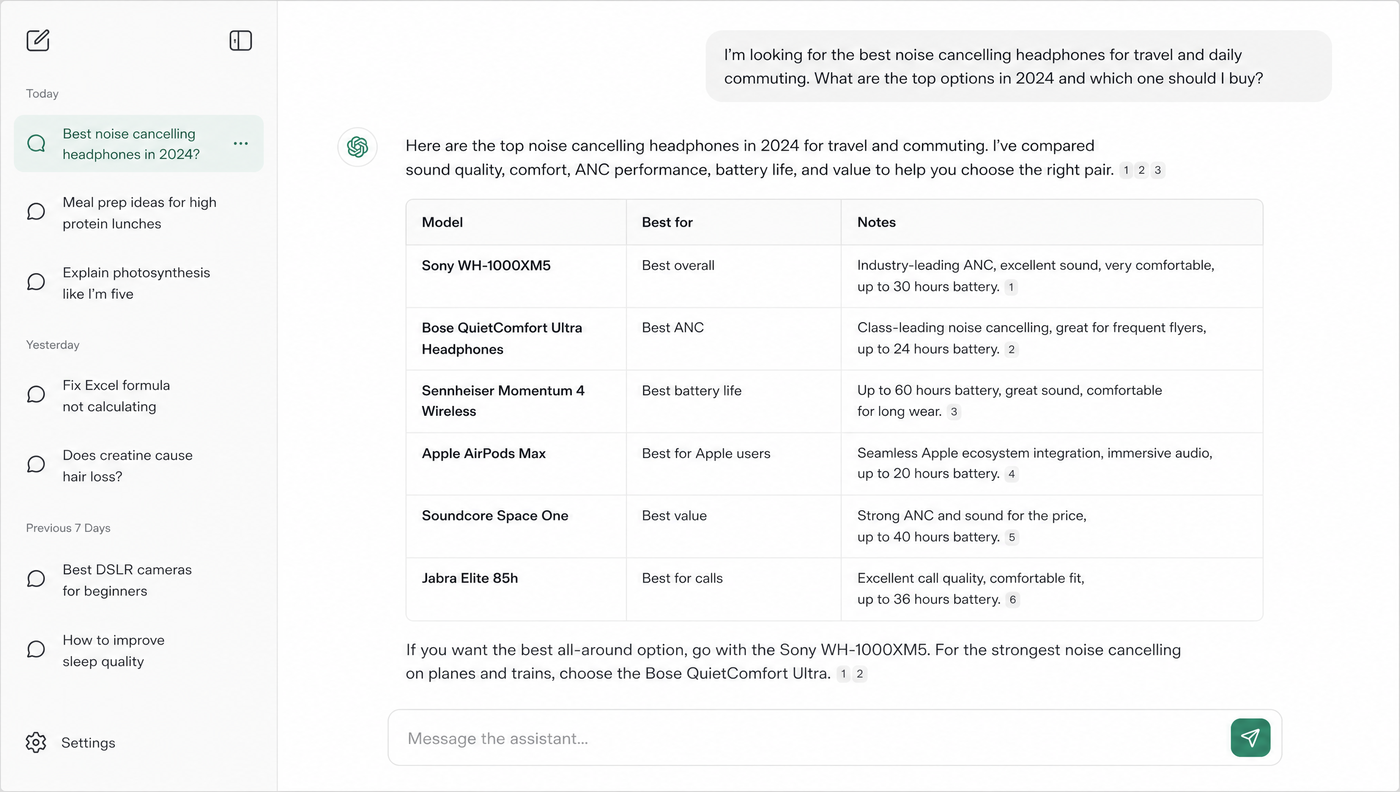Click citation 1 after the closing recommendation
Image resolution: width=1400 pixels, height=792 pixels.
click(843, 675)
